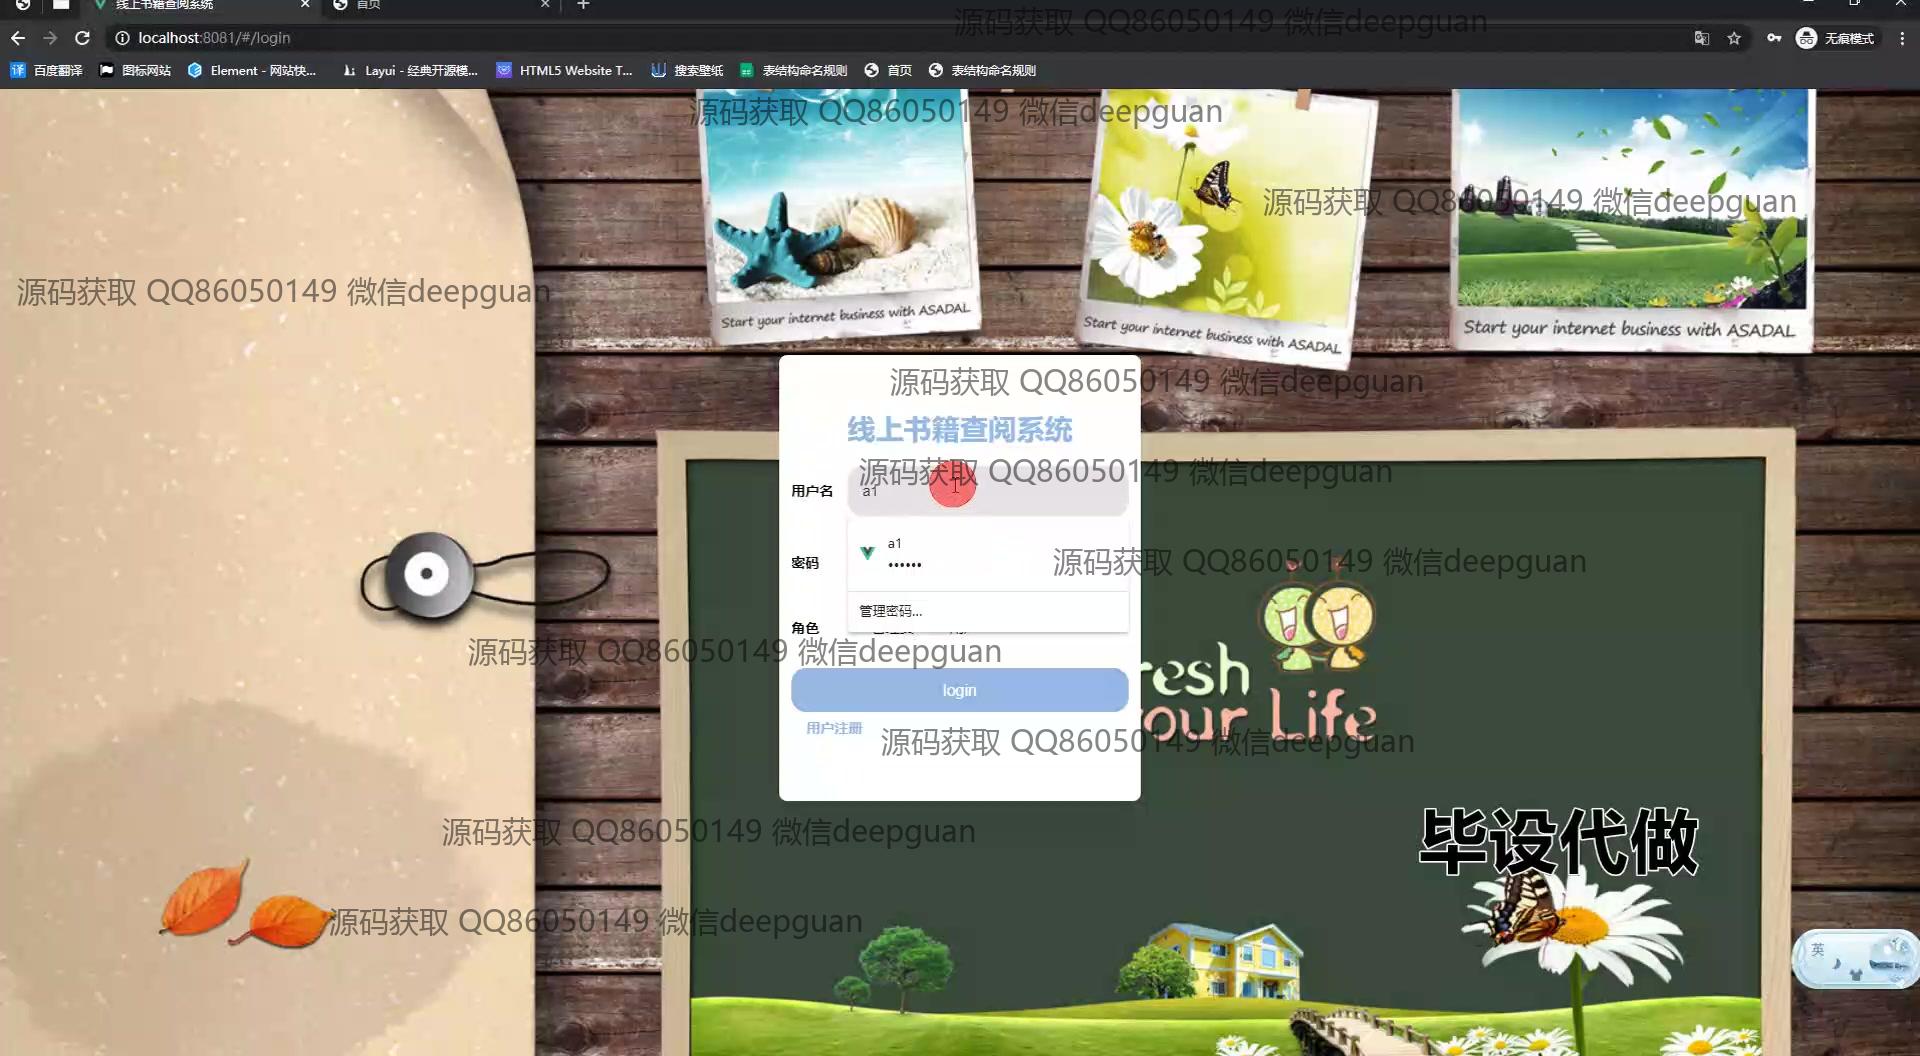Click the 用户注册 registration link
Screen dimensions: 1920x1056
coord(834,728)
